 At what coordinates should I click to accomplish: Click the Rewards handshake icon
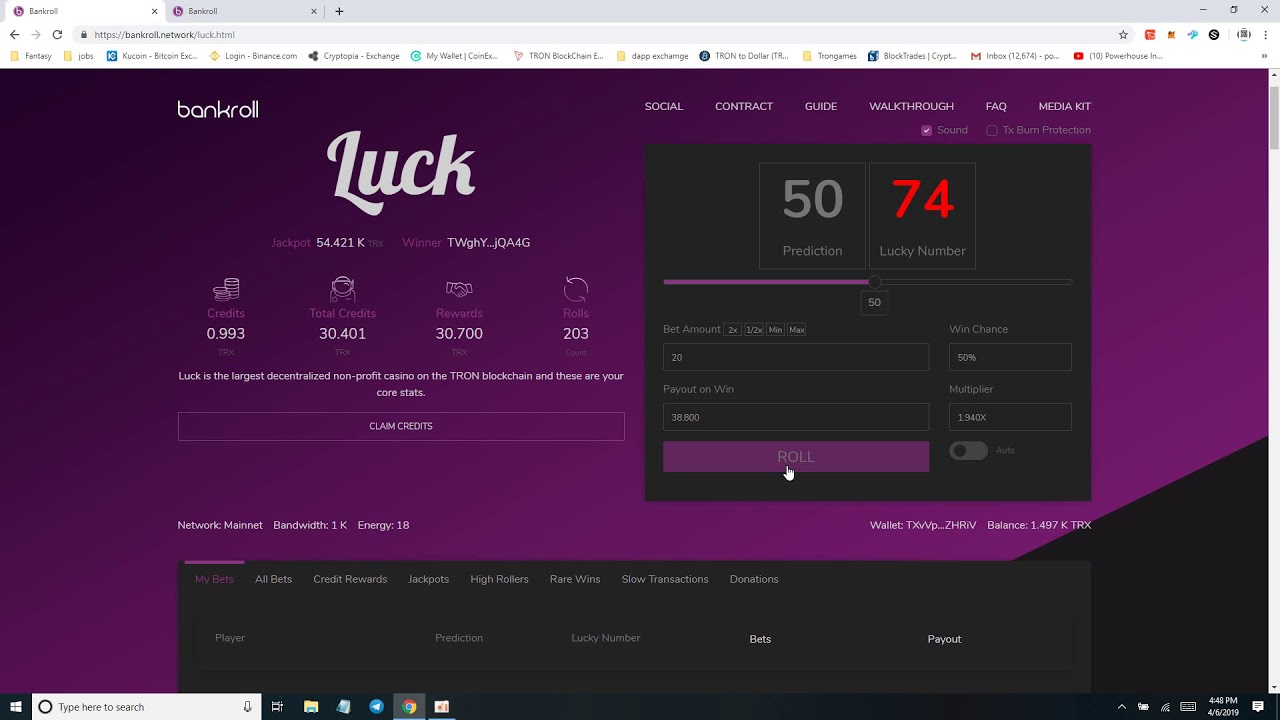[459, 289]
